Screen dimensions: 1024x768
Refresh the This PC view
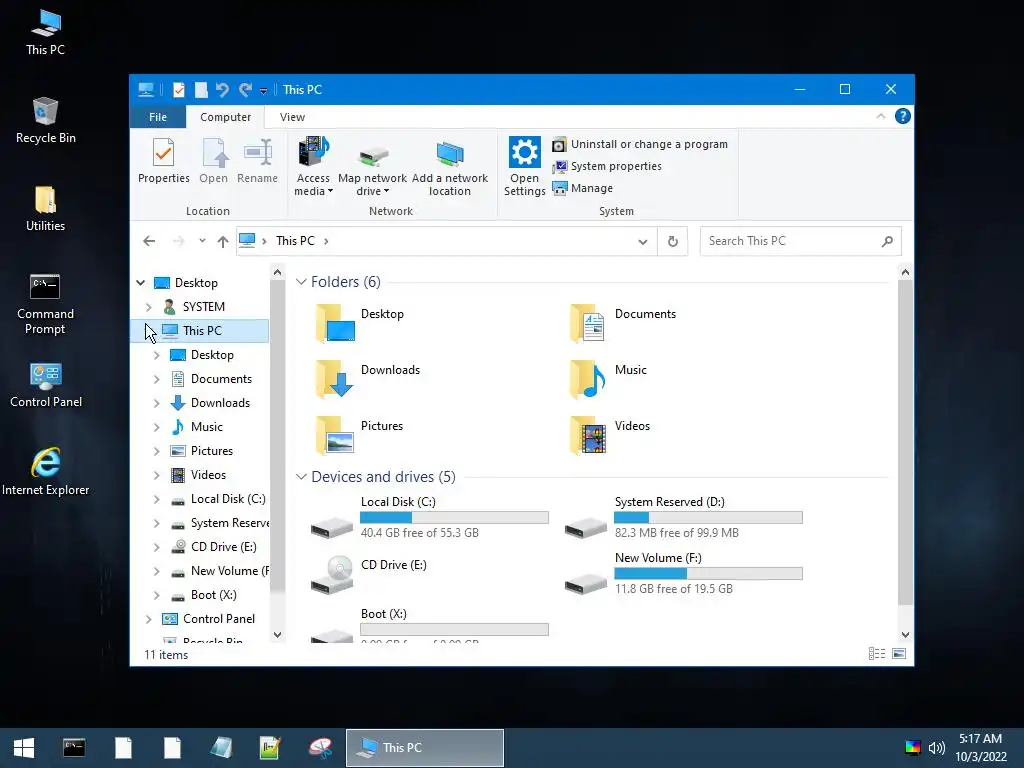coord(673,242)
